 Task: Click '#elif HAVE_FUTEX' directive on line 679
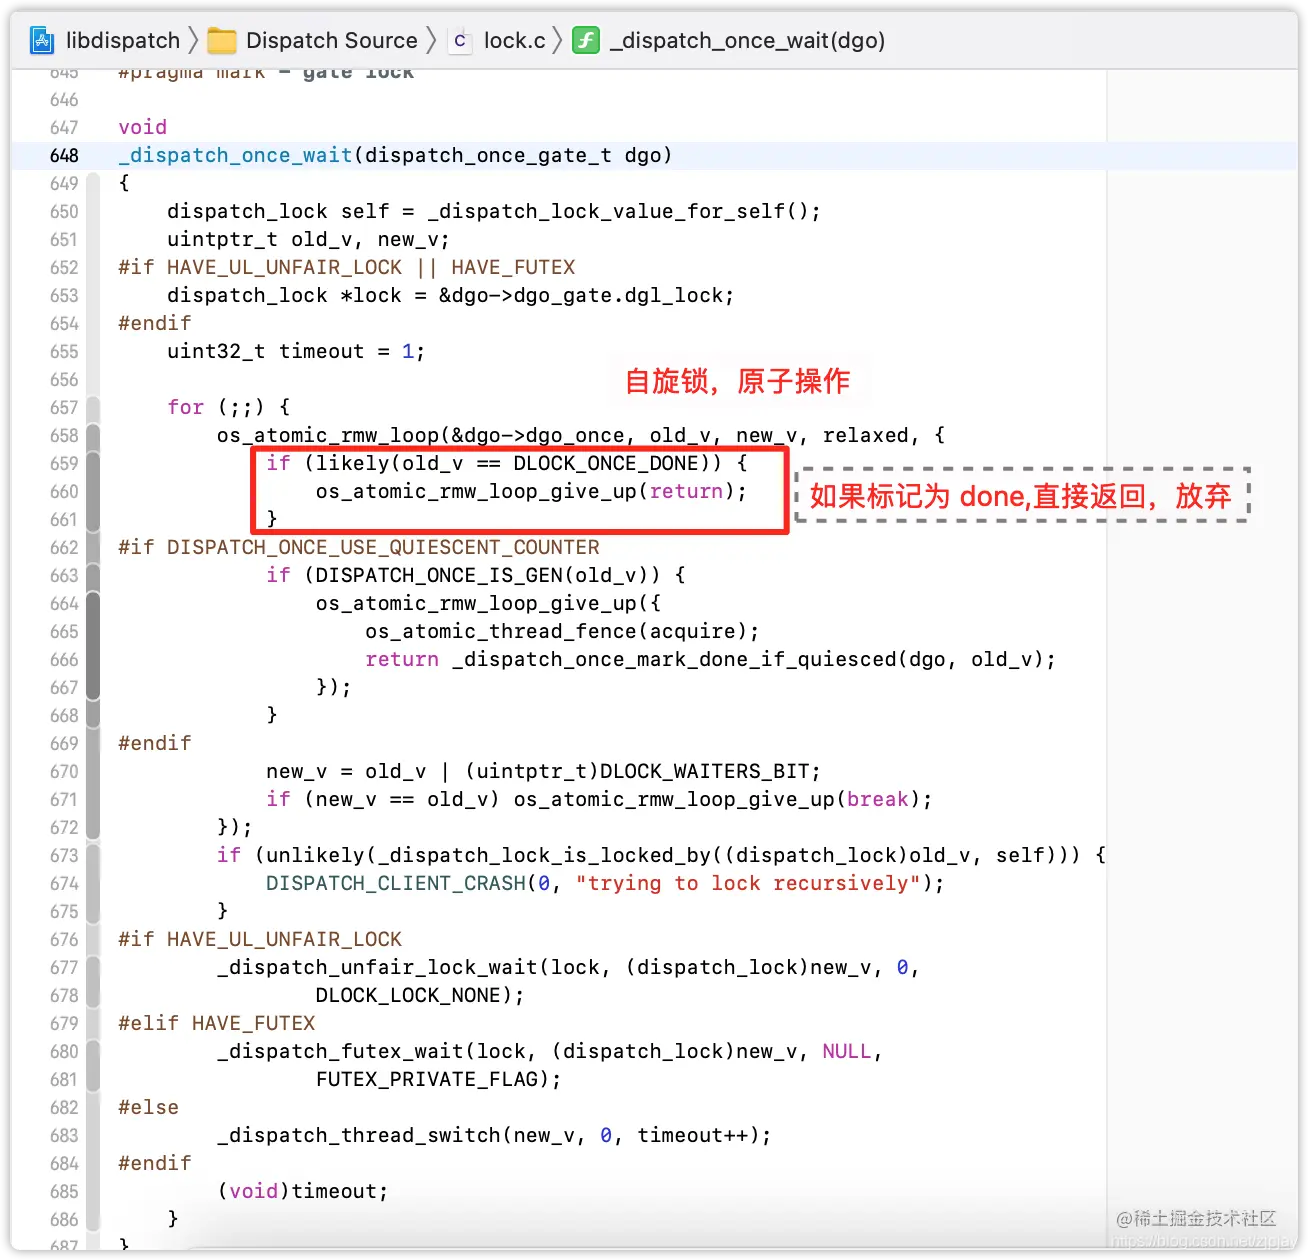click(x=217, y=1023)
